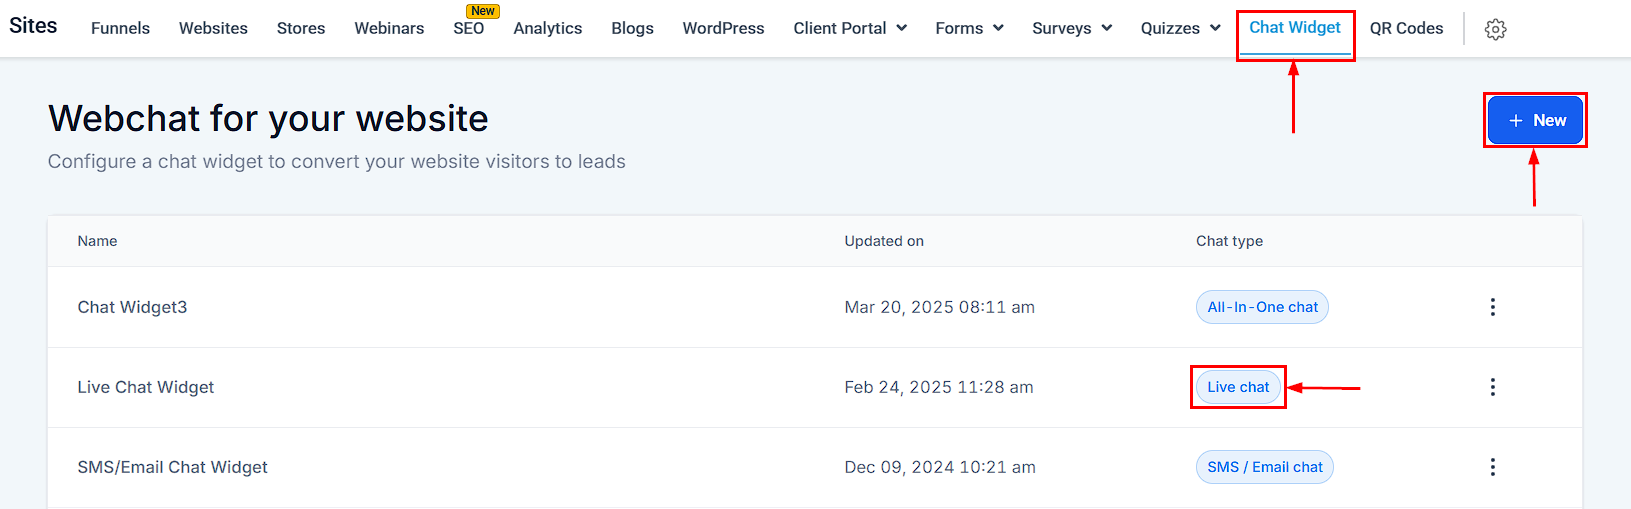Open the WordPress tab
Screen dimensions: 1631x509
(x=723, y=28)
